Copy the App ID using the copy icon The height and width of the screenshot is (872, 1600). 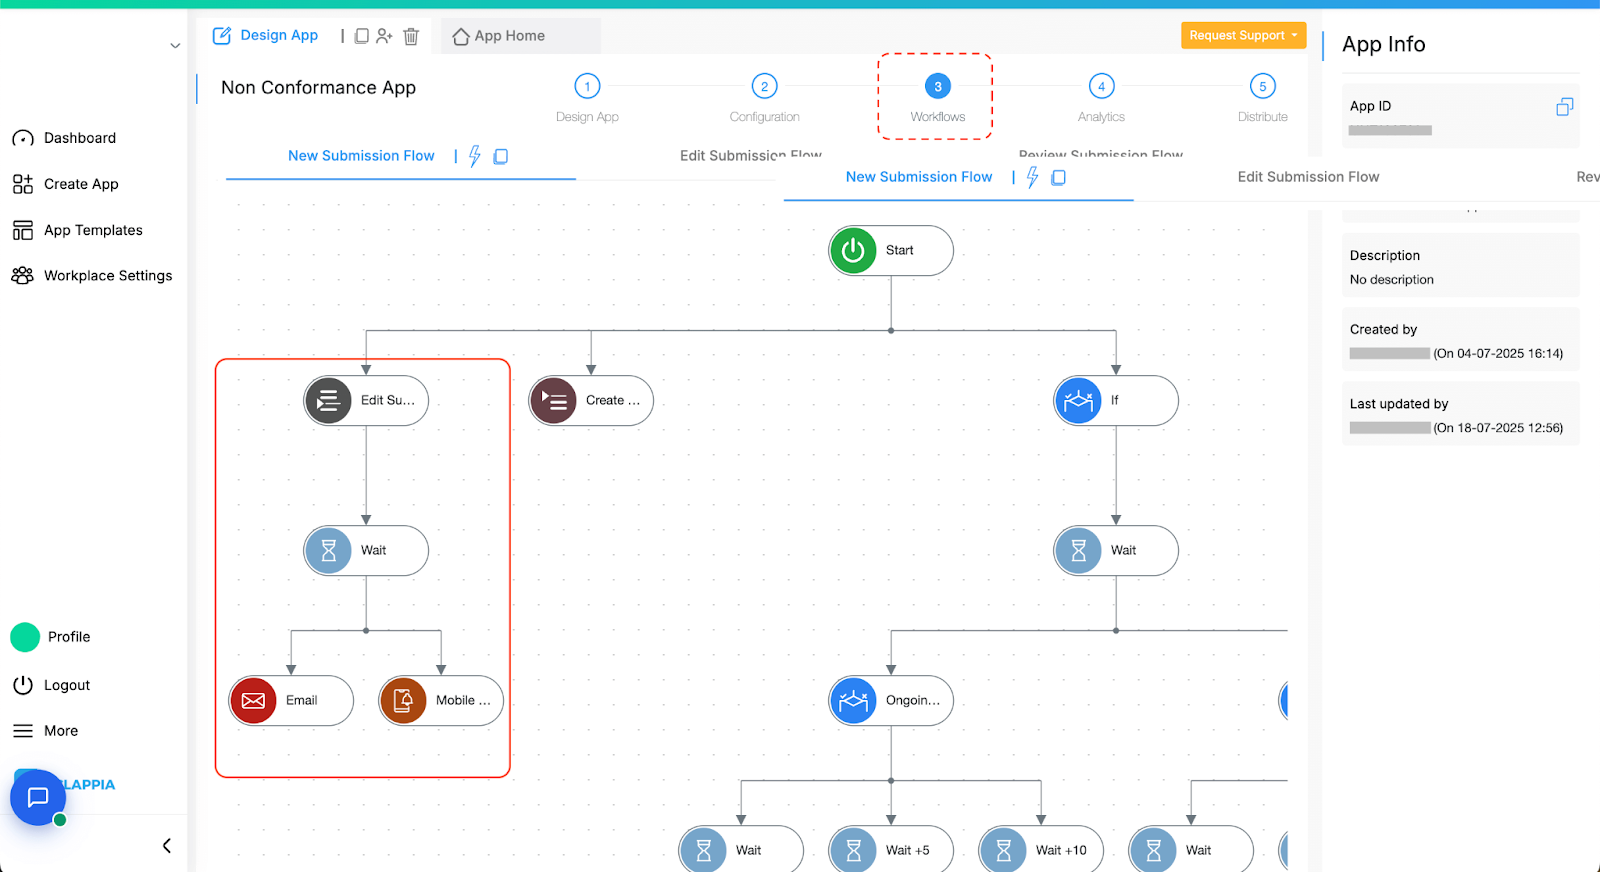[1565, 106]
